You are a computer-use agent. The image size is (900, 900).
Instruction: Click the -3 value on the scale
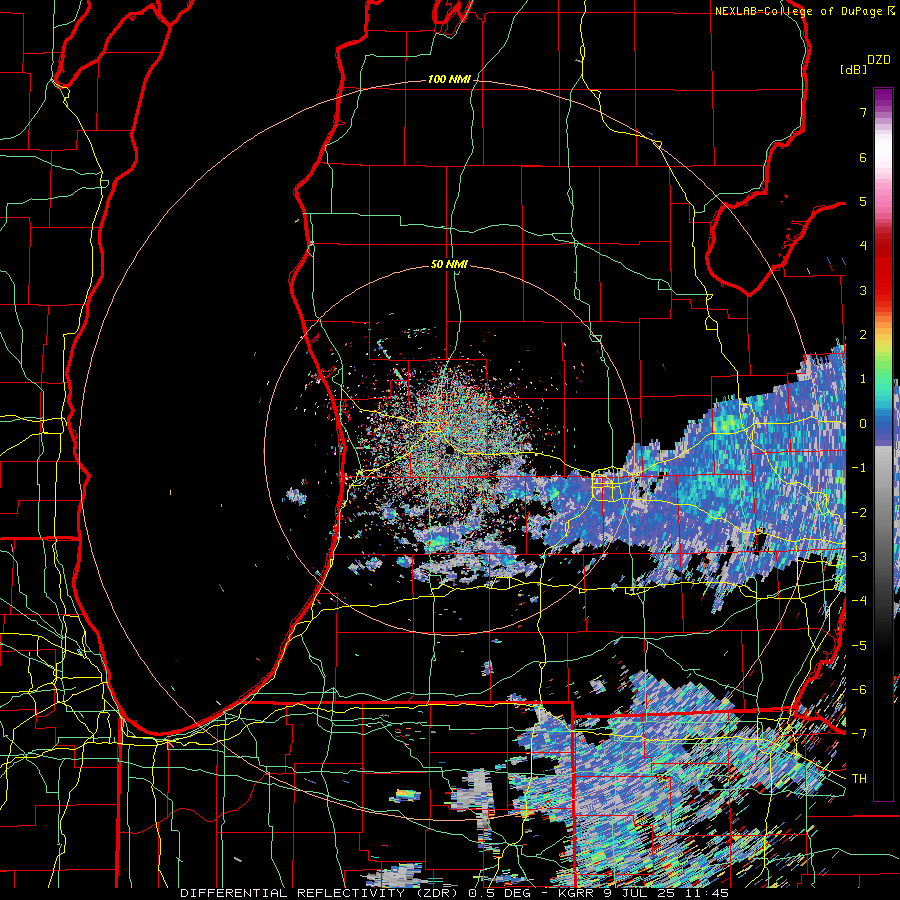pos(859,556)
